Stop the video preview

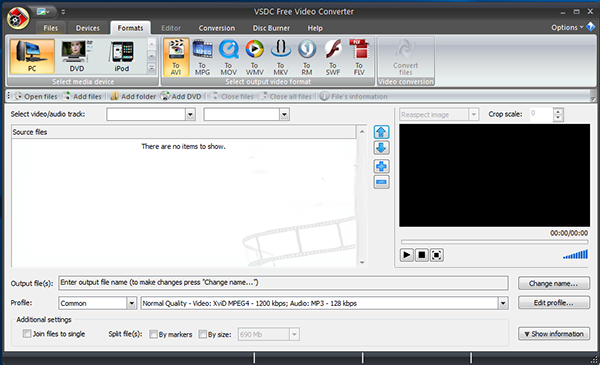point(422,255)
